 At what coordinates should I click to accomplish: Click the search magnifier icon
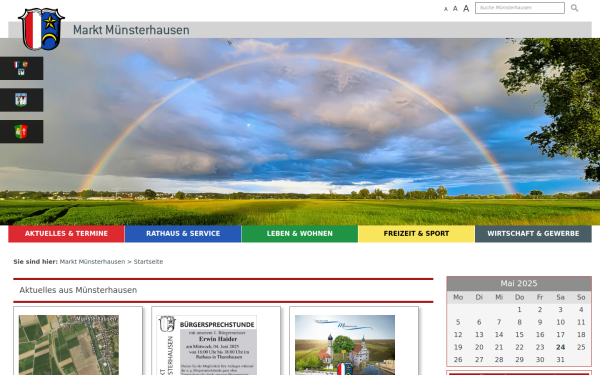click(574, 8)
